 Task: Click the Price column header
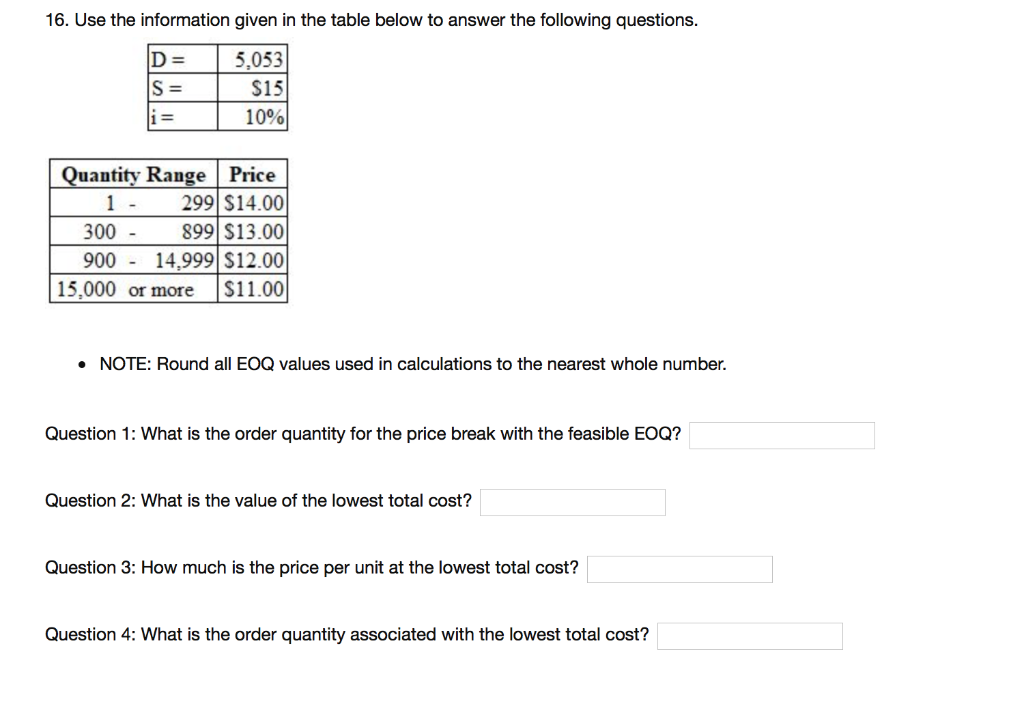253,175
